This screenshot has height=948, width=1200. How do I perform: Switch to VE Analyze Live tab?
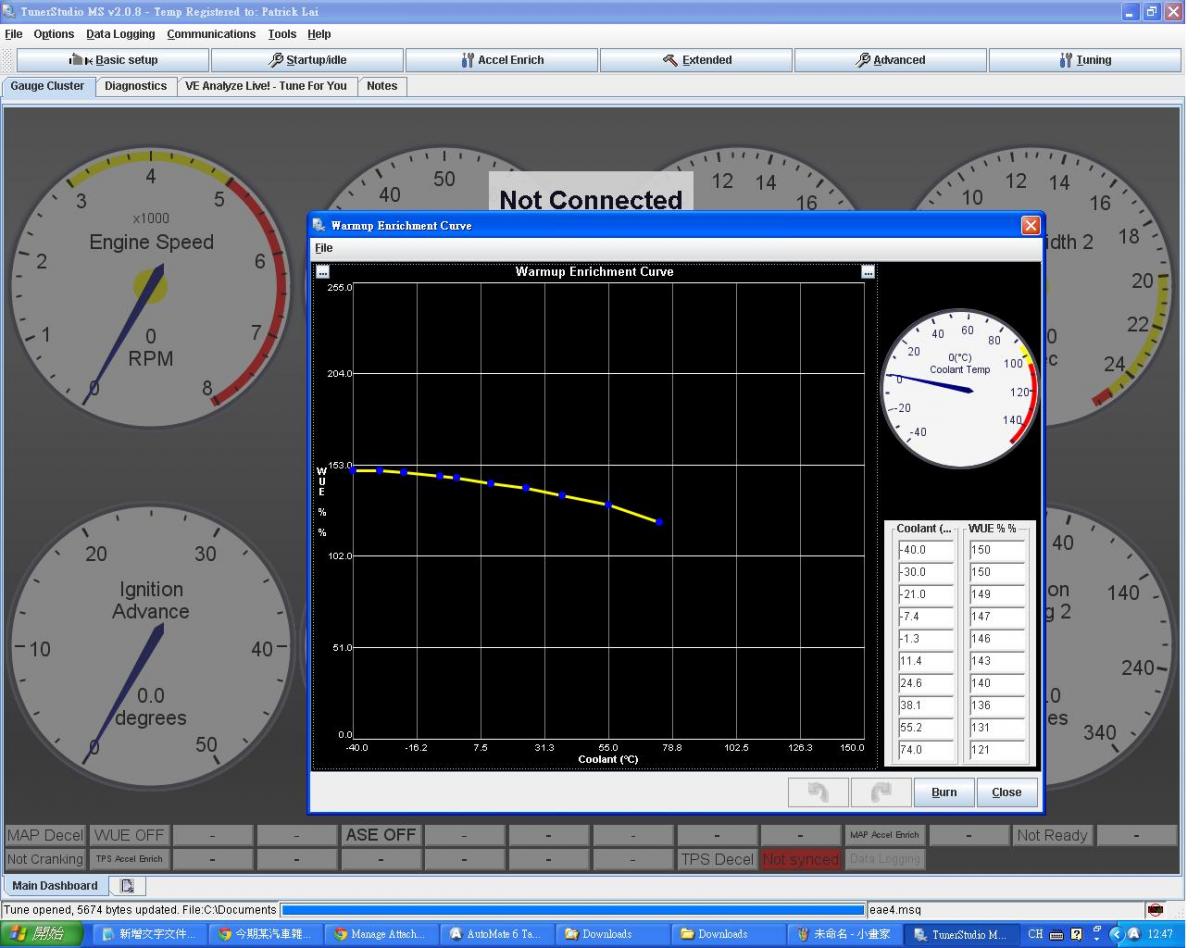click(x=267, y=86)
